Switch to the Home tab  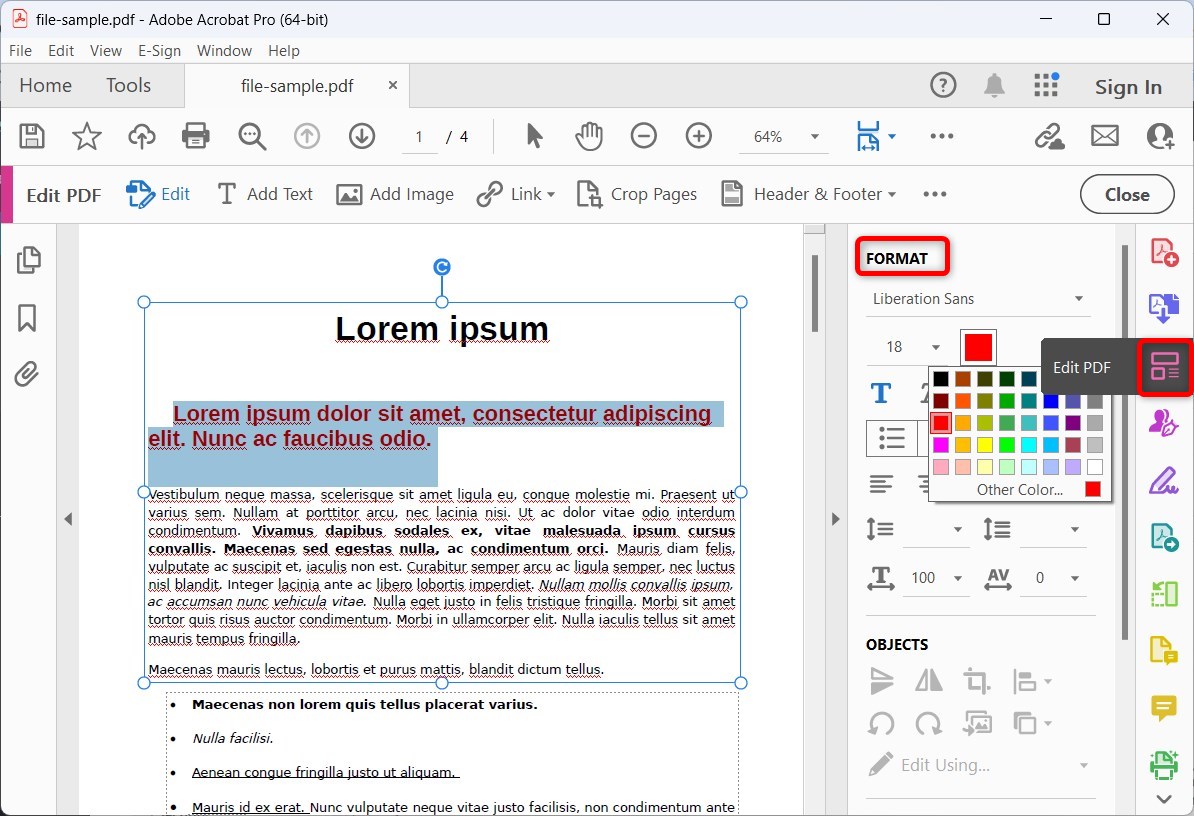click(x=44, y=86)
